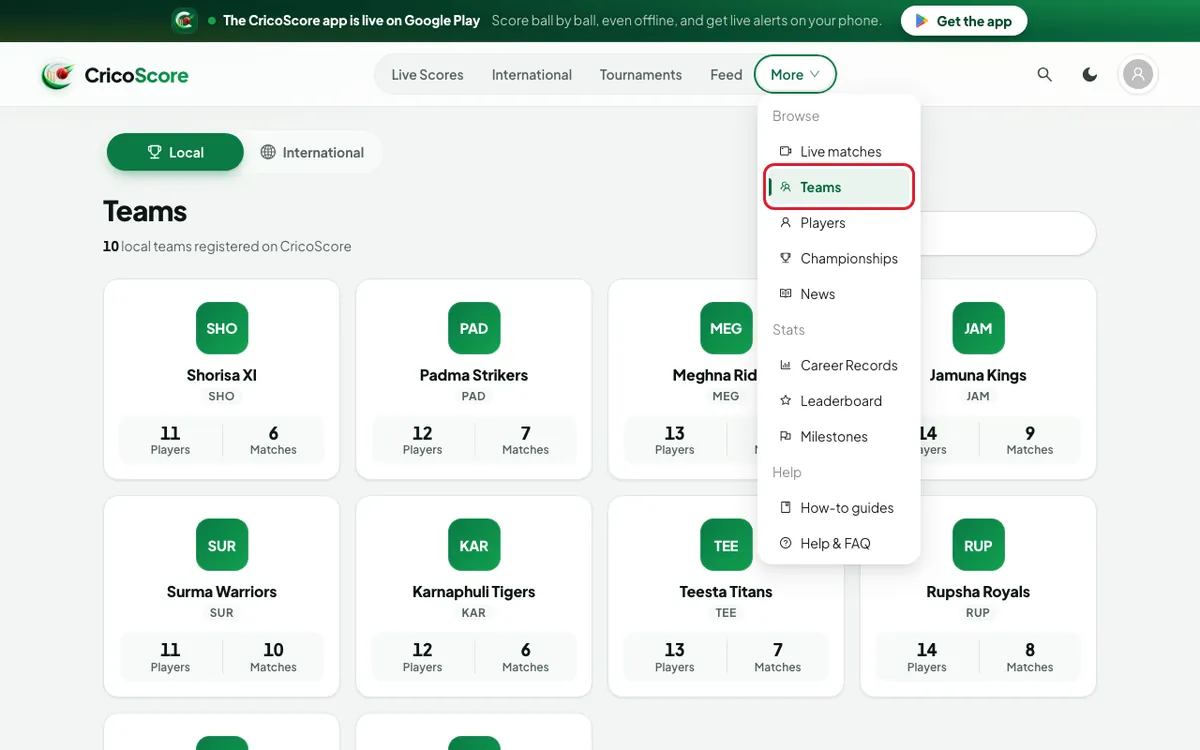Click the SUR team badge

pyautogui.click(x=222, y=545)
